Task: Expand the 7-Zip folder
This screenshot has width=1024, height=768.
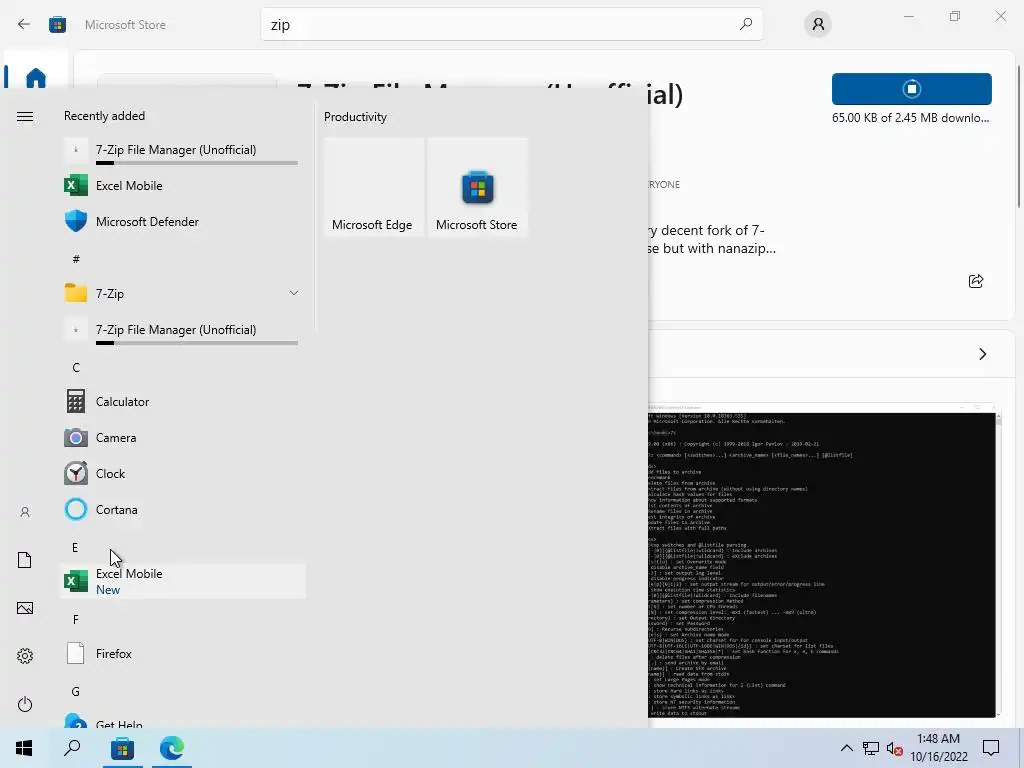Action: pos(182,294)
